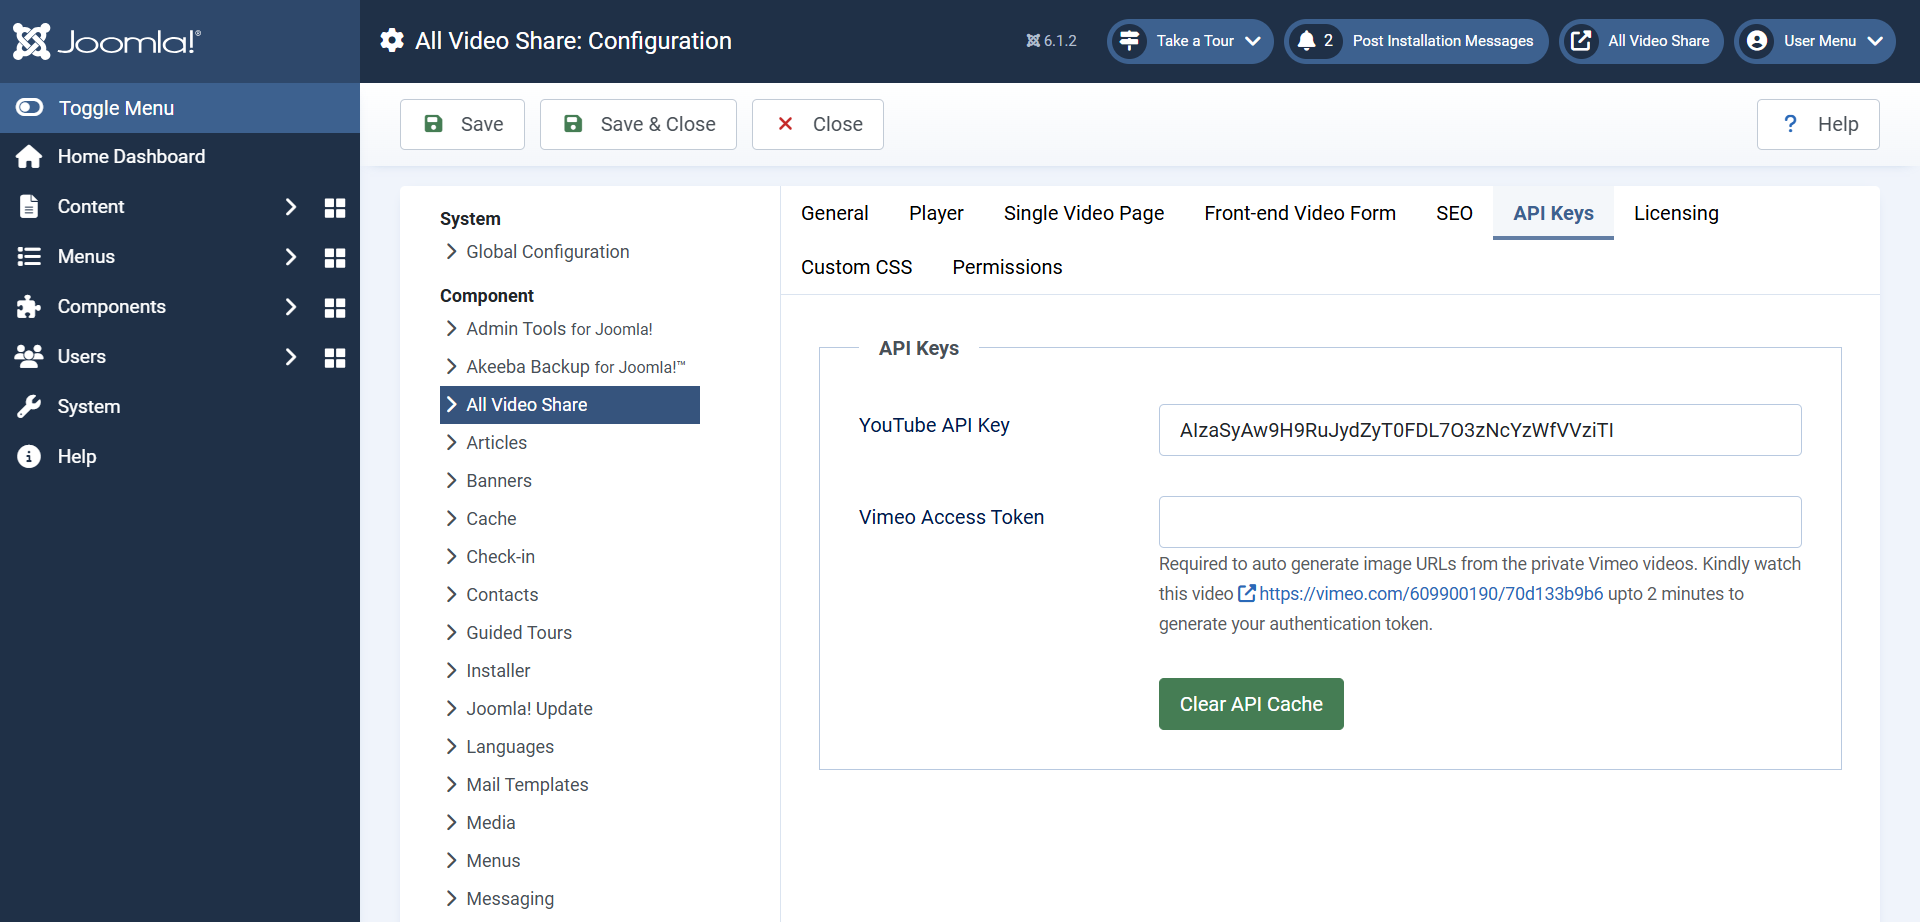Switch to Single Video Page tab
Image resolution: width=1920 pixels, height=922 pixels.
click(1084, 213)
